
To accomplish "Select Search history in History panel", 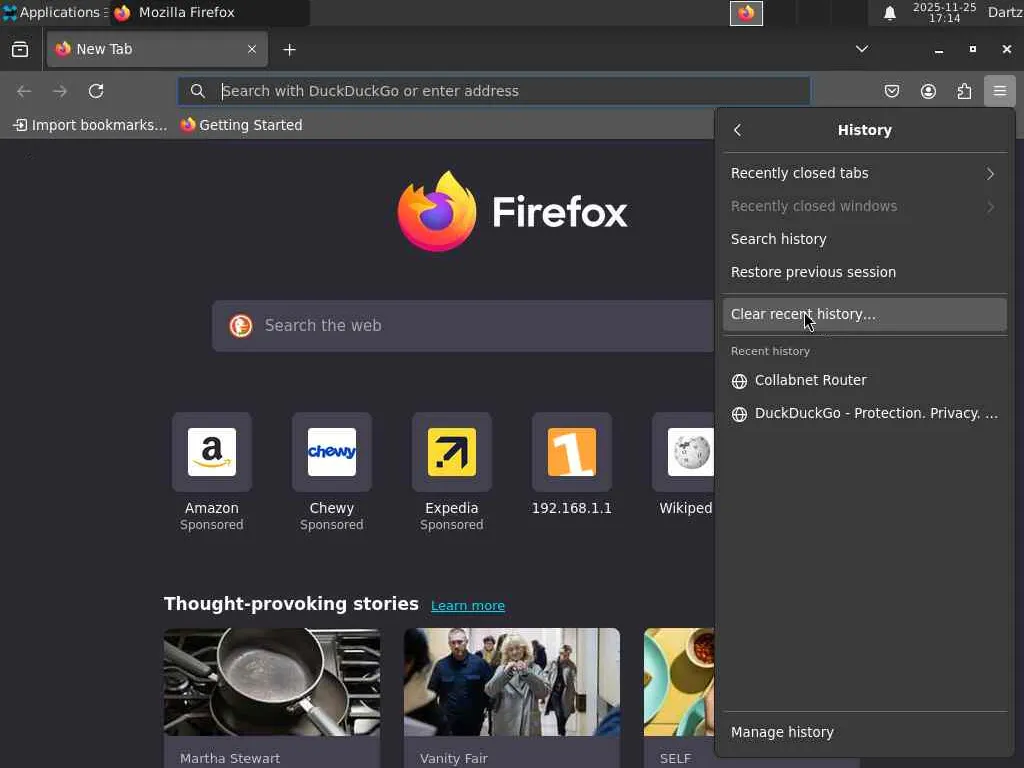I will (x=865, y=239).
